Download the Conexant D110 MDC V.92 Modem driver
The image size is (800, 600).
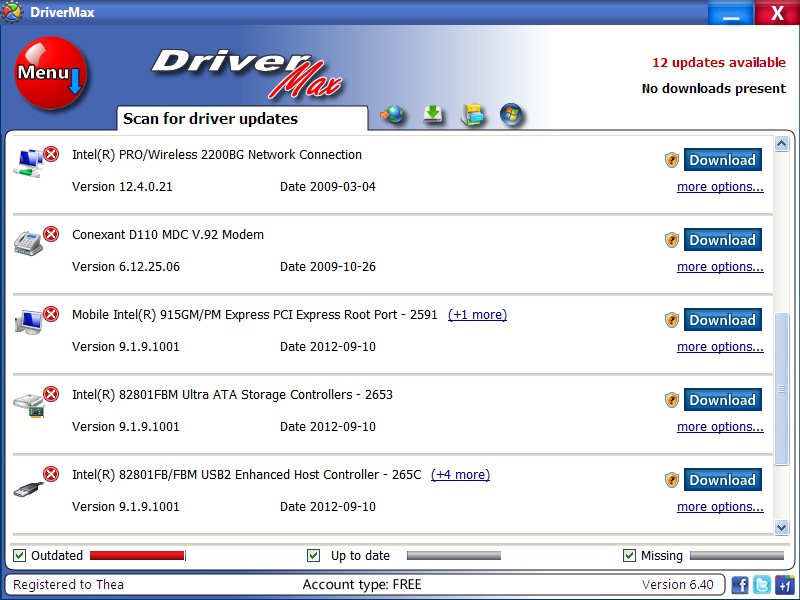[722, 240]
